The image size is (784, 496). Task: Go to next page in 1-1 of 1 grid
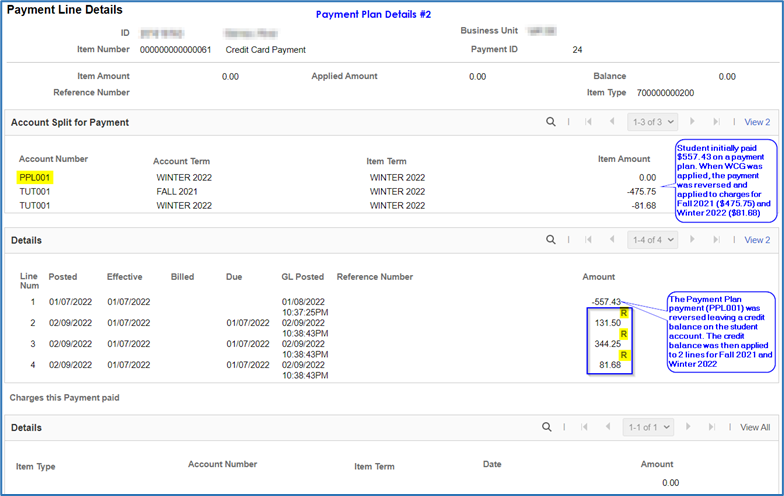click(688, 426)
